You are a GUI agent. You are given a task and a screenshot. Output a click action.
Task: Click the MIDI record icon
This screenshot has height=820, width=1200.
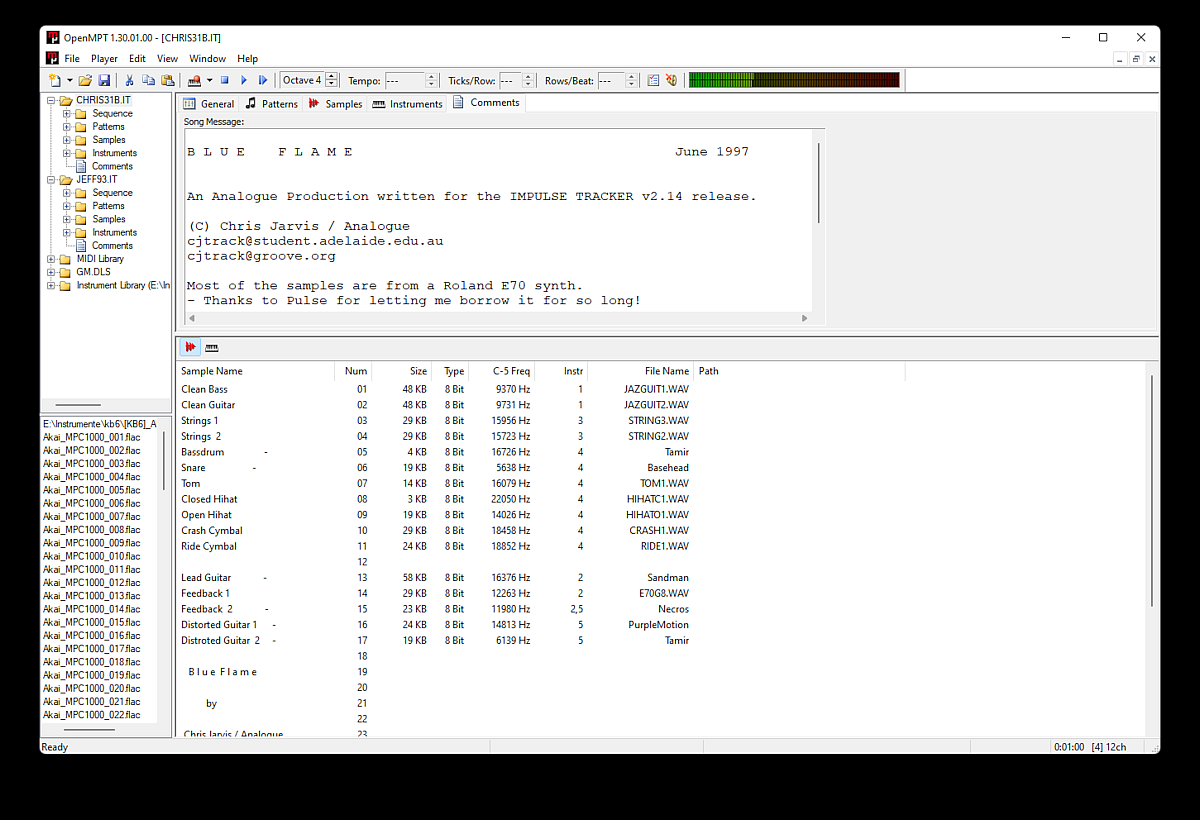click(194, 80)
